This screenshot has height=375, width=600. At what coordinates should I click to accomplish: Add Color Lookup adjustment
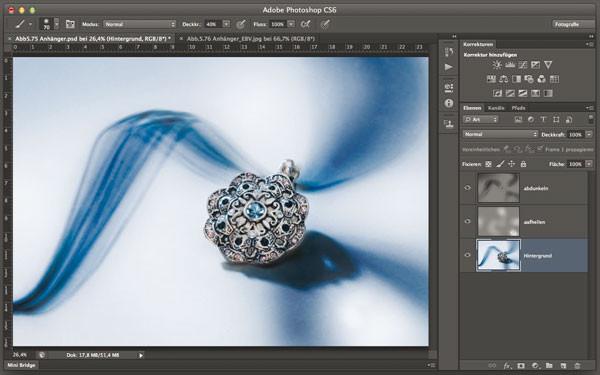(x=554, y=79)
